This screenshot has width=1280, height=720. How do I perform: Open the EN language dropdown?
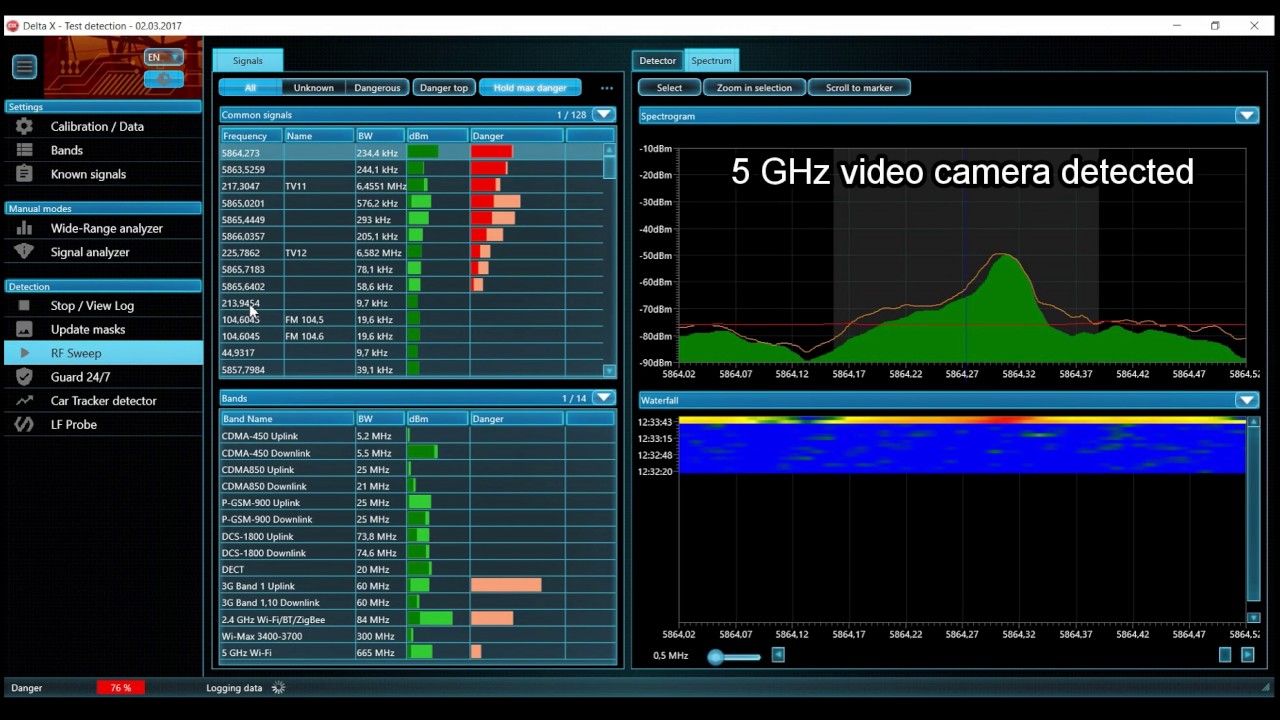164,57
